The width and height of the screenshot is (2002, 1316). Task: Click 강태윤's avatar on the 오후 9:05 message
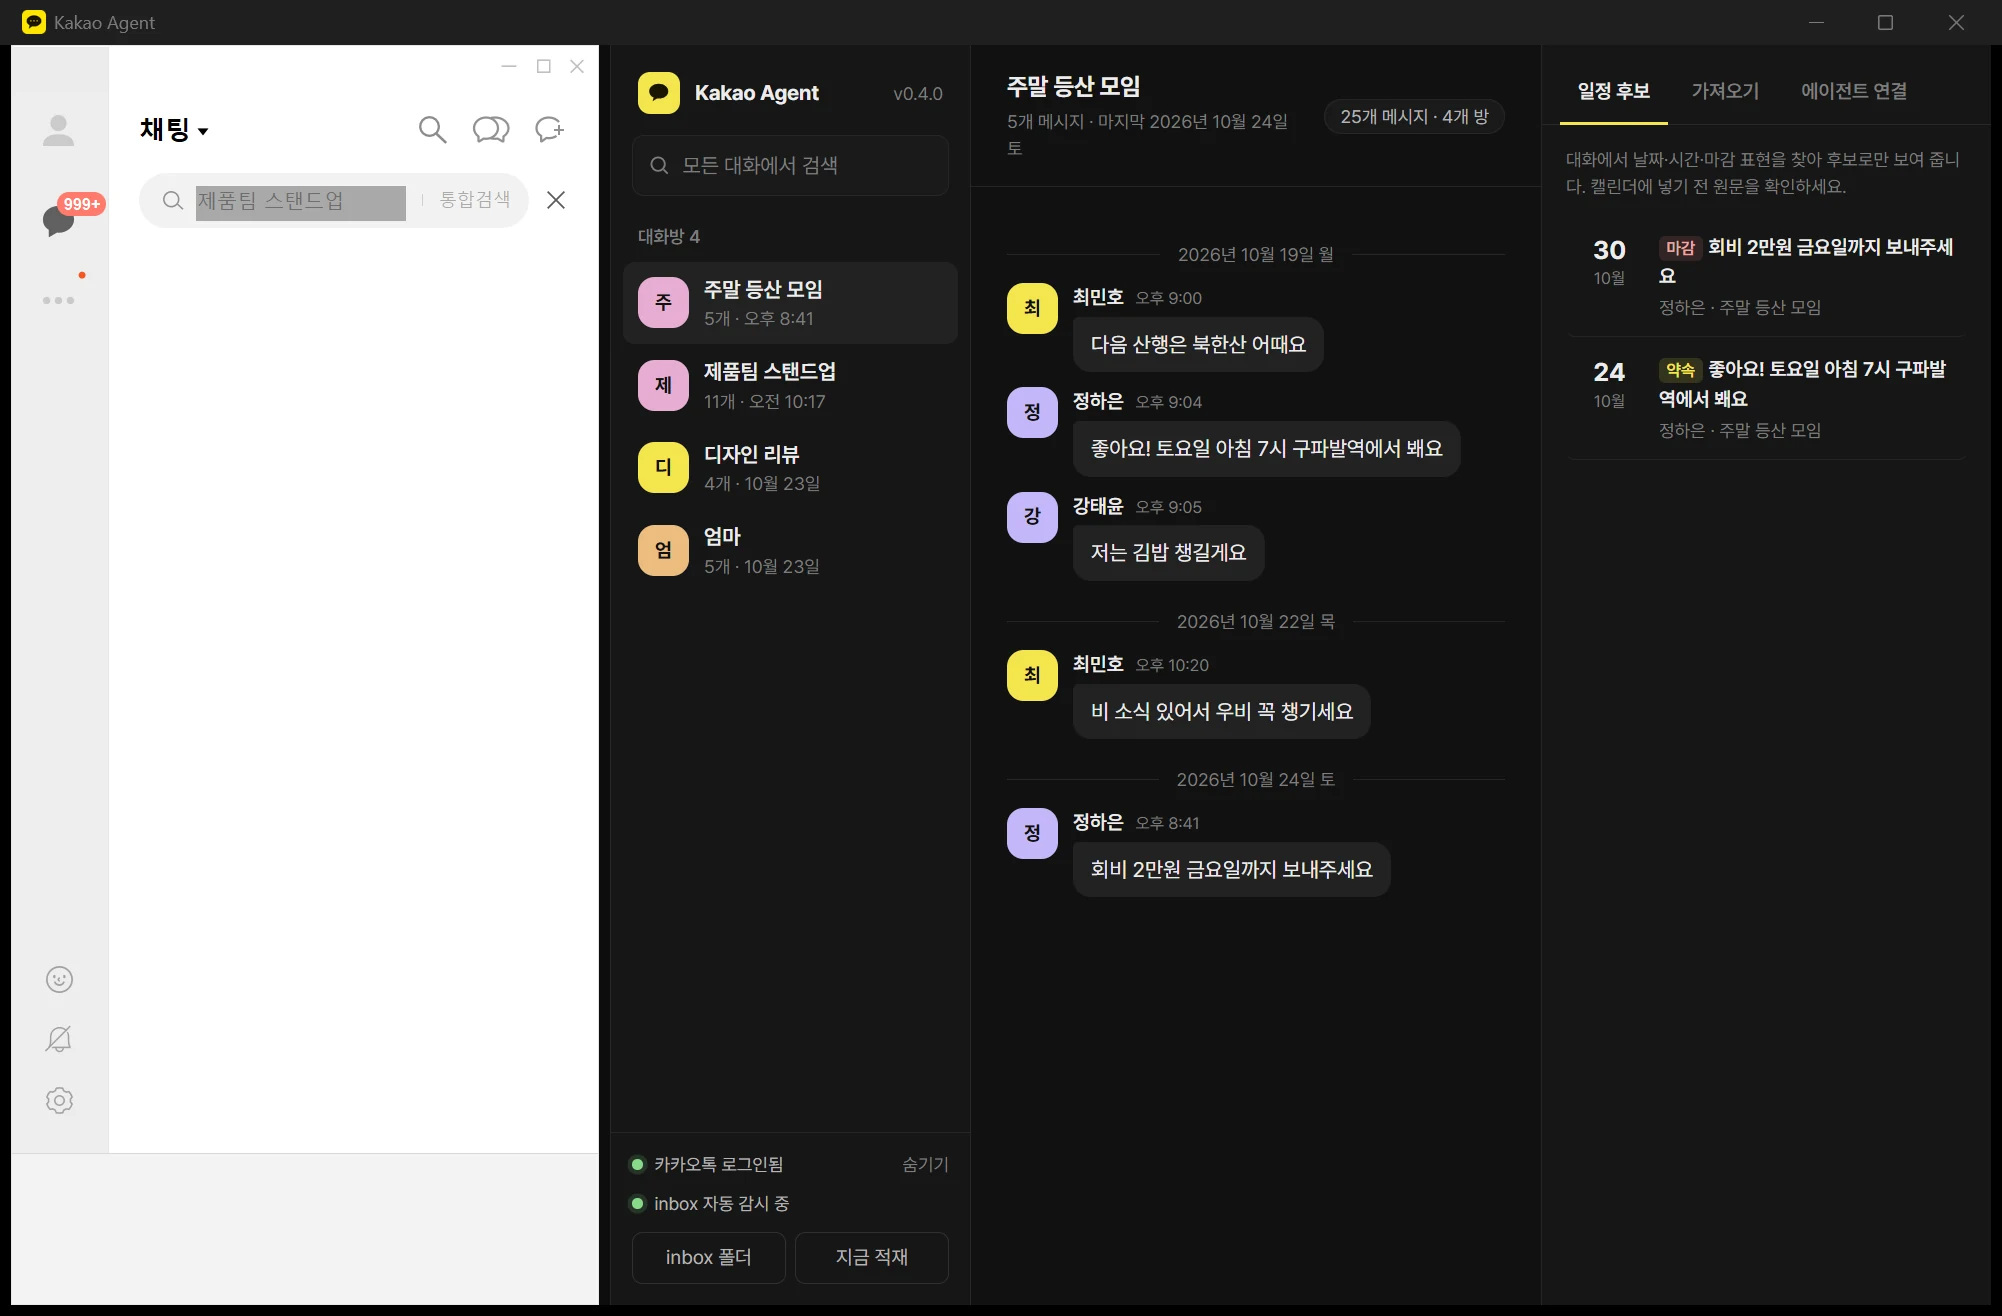coord(1032,517)
